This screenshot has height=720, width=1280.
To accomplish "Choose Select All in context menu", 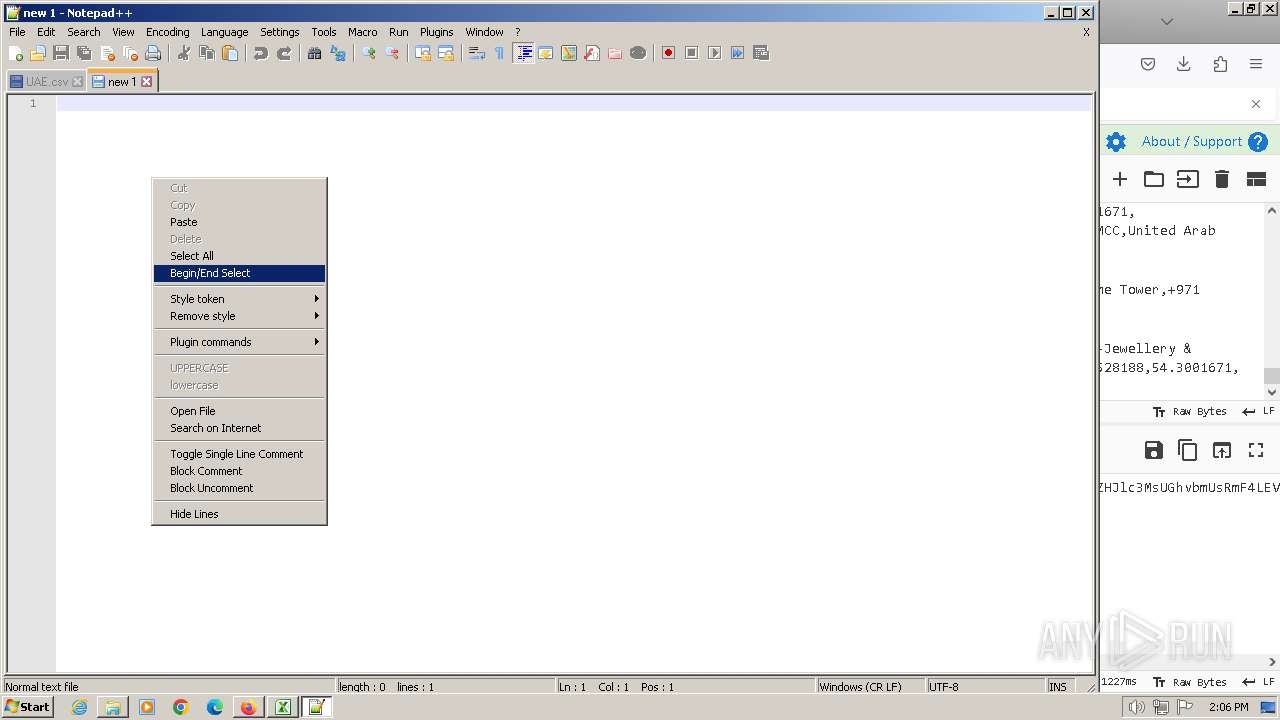I will [239, 256].
